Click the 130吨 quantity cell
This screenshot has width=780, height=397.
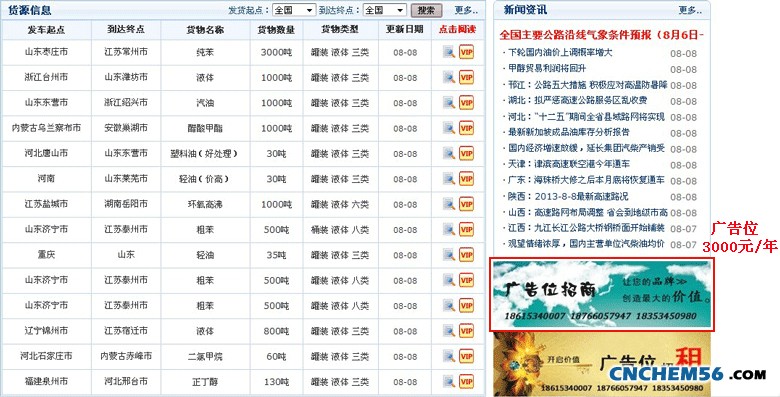(x=276, y=382)
